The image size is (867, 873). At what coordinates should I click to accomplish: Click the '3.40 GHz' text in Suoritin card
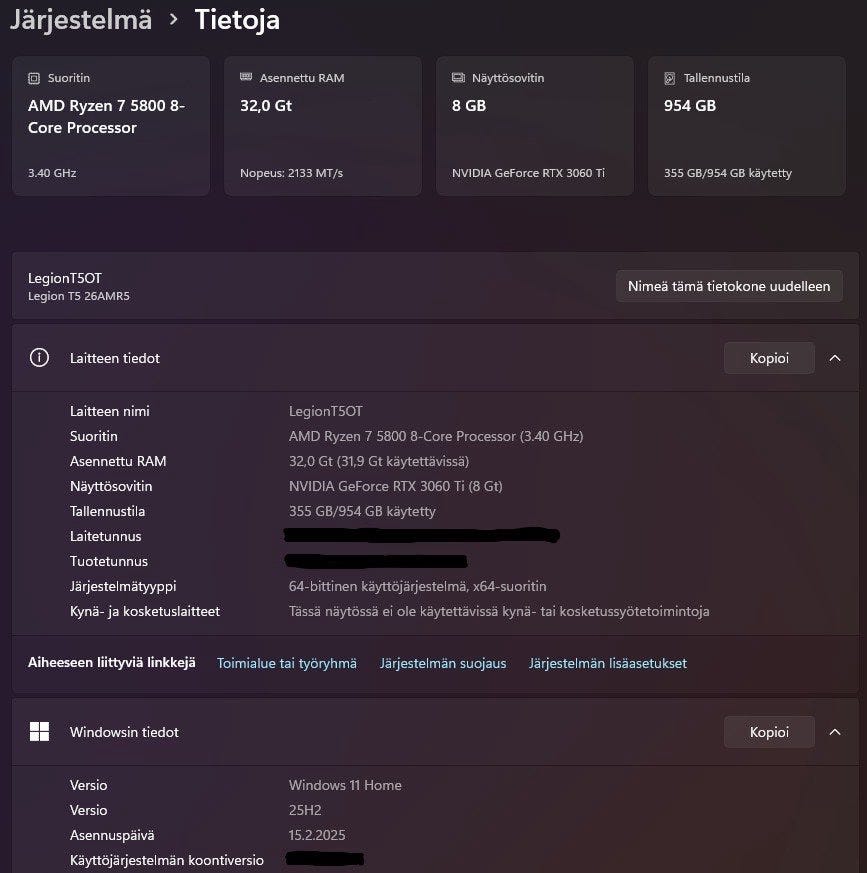tap(52, 173)
